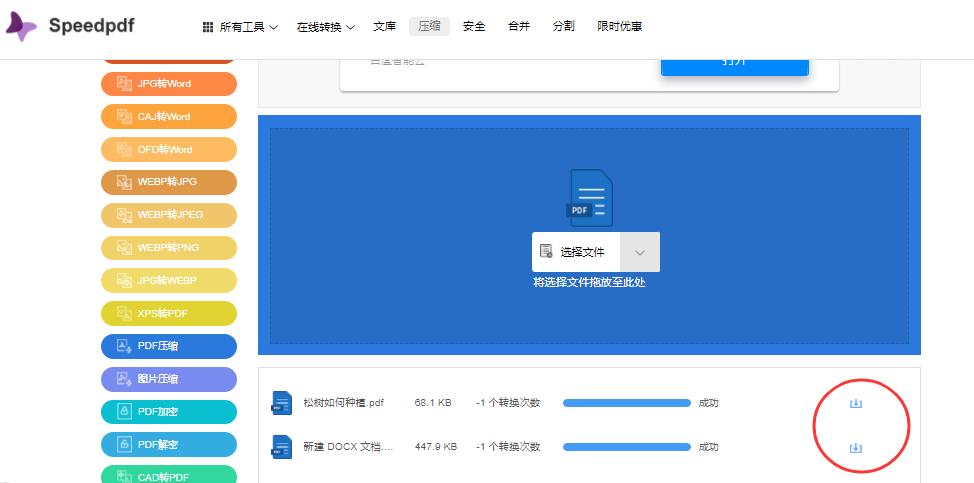974x483 pixels.
Task: Select file name 新建 DOCX 文档
Action: (x=348, y=447)
